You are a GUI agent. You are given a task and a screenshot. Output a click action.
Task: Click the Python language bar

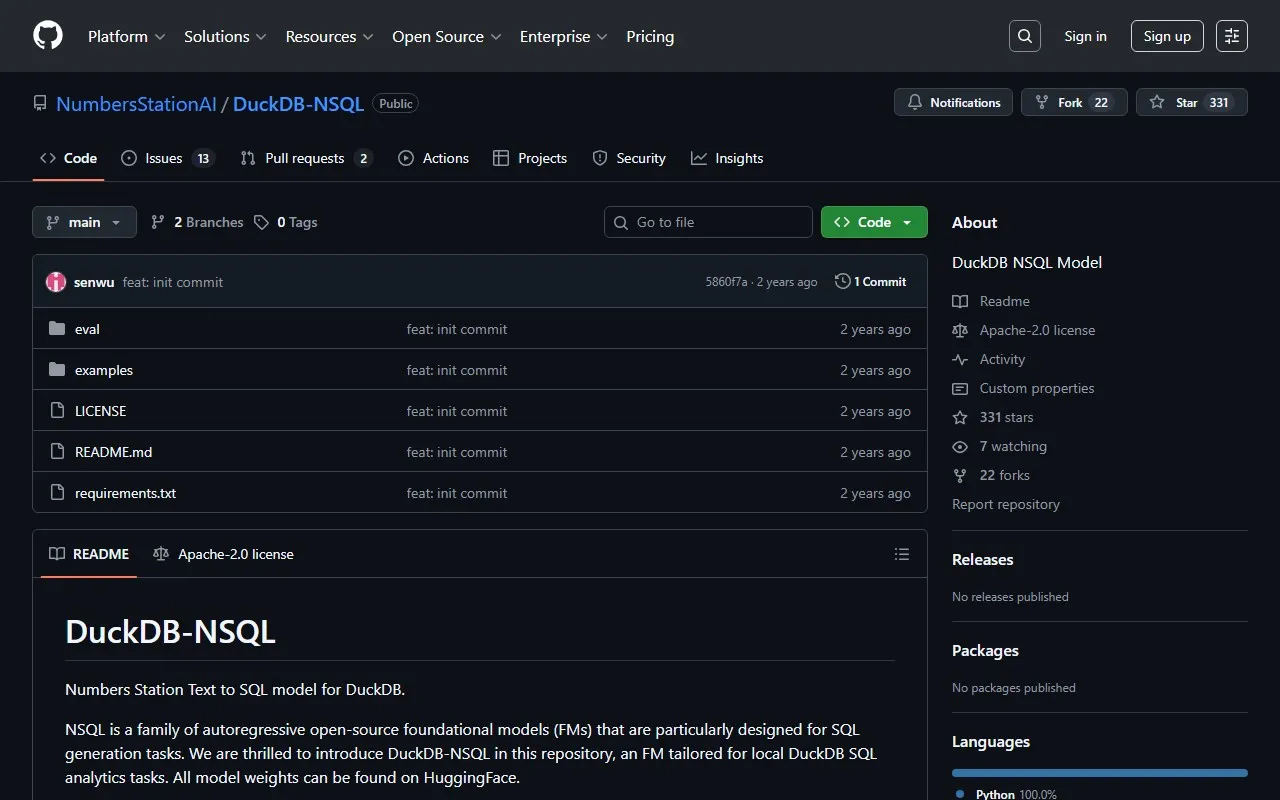tap(1099, 773)
